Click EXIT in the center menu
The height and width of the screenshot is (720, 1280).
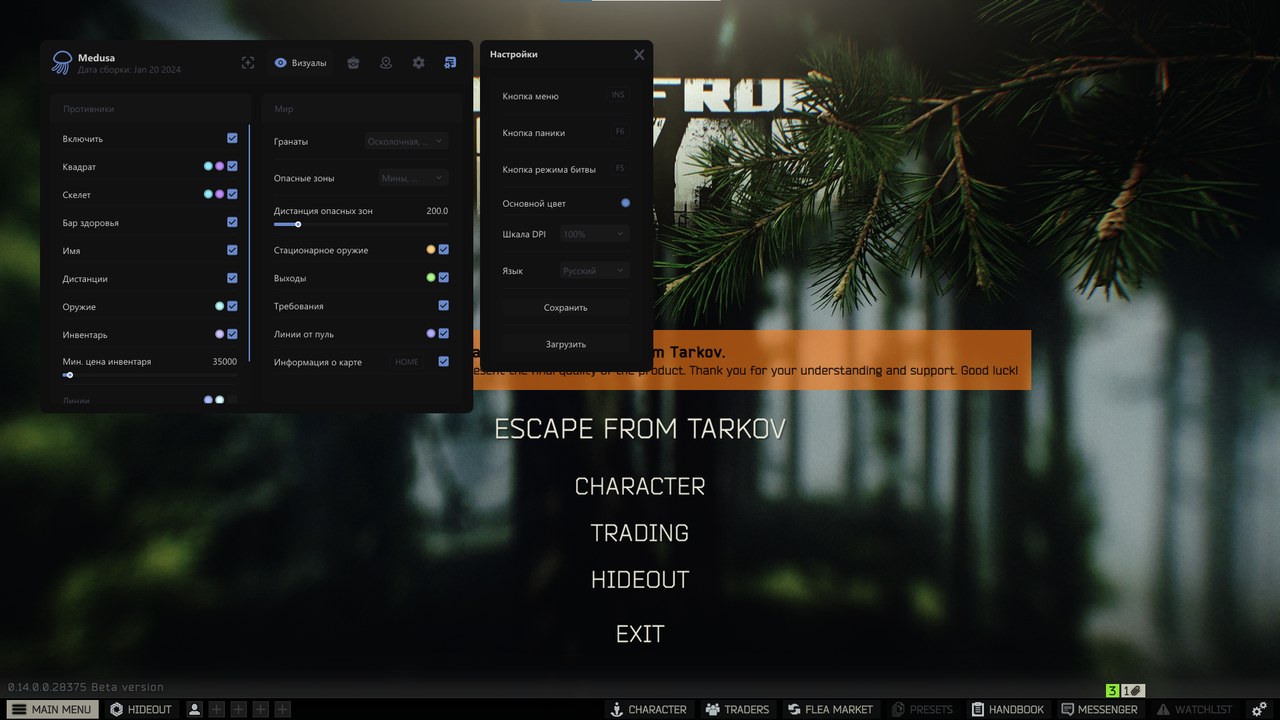[640, 634]
